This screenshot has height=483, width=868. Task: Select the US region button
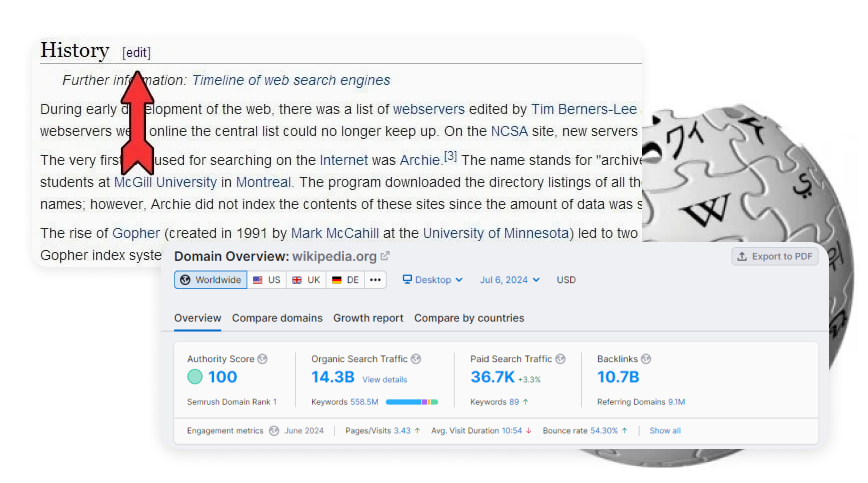(x=266, y=280)
